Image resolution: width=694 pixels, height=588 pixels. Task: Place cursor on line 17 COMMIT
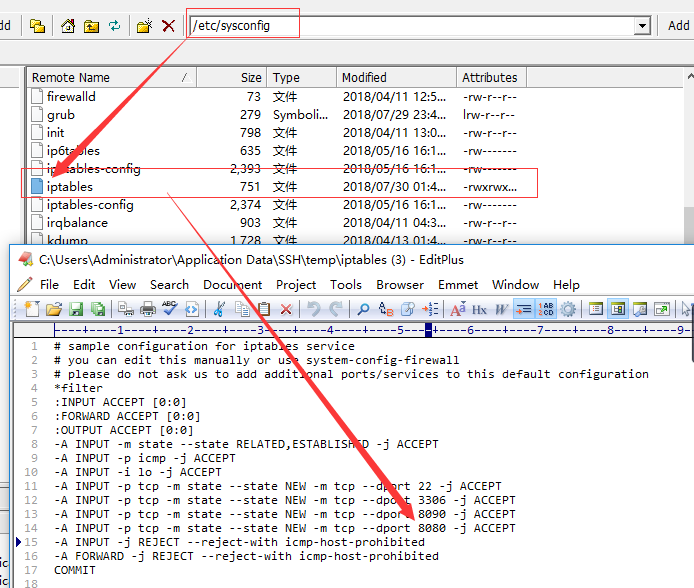click(x=74, y=570)
